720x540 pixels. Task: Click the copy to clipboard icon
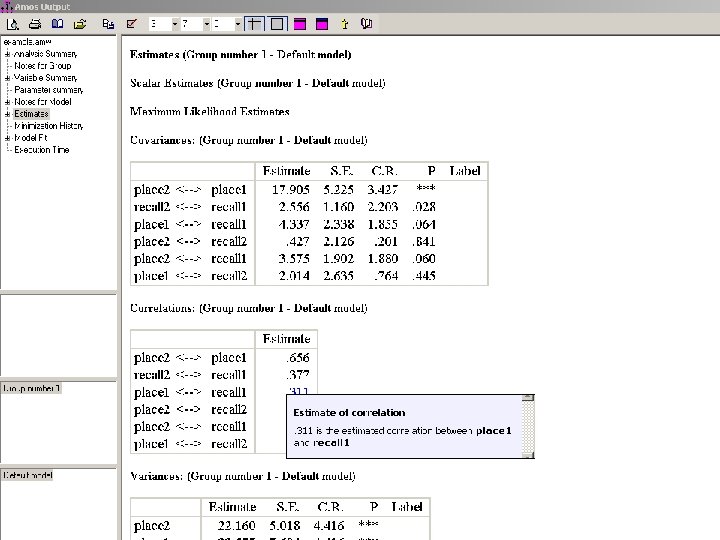pyautogui.click(x=108, y=24)
